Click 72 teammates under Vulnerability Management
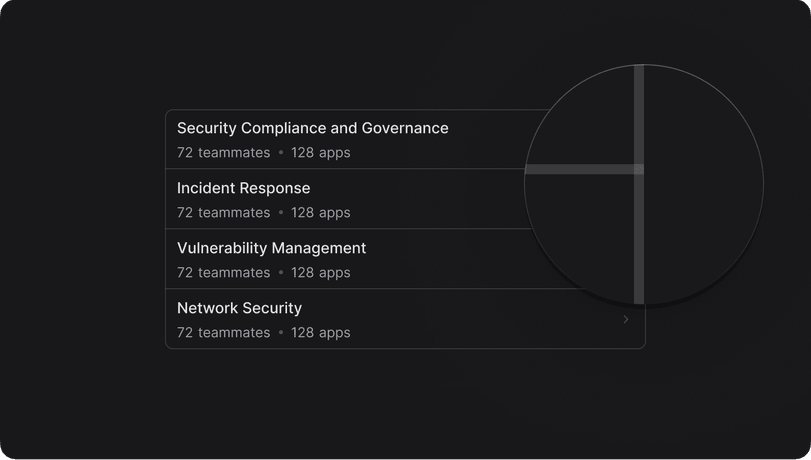This screenshot has height=460, width=811. [223, 273]
